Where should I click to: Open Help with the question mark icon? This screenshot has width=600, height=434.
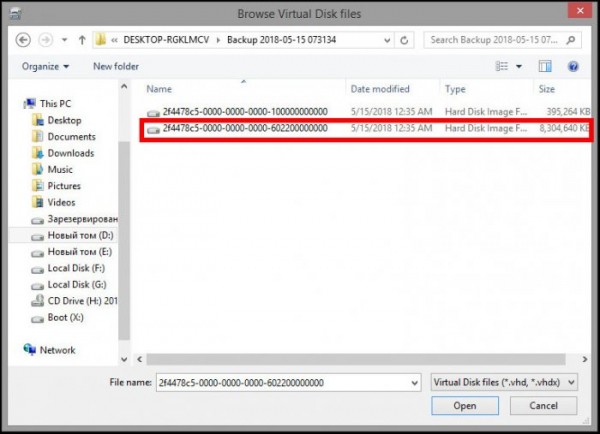[573, 67]
